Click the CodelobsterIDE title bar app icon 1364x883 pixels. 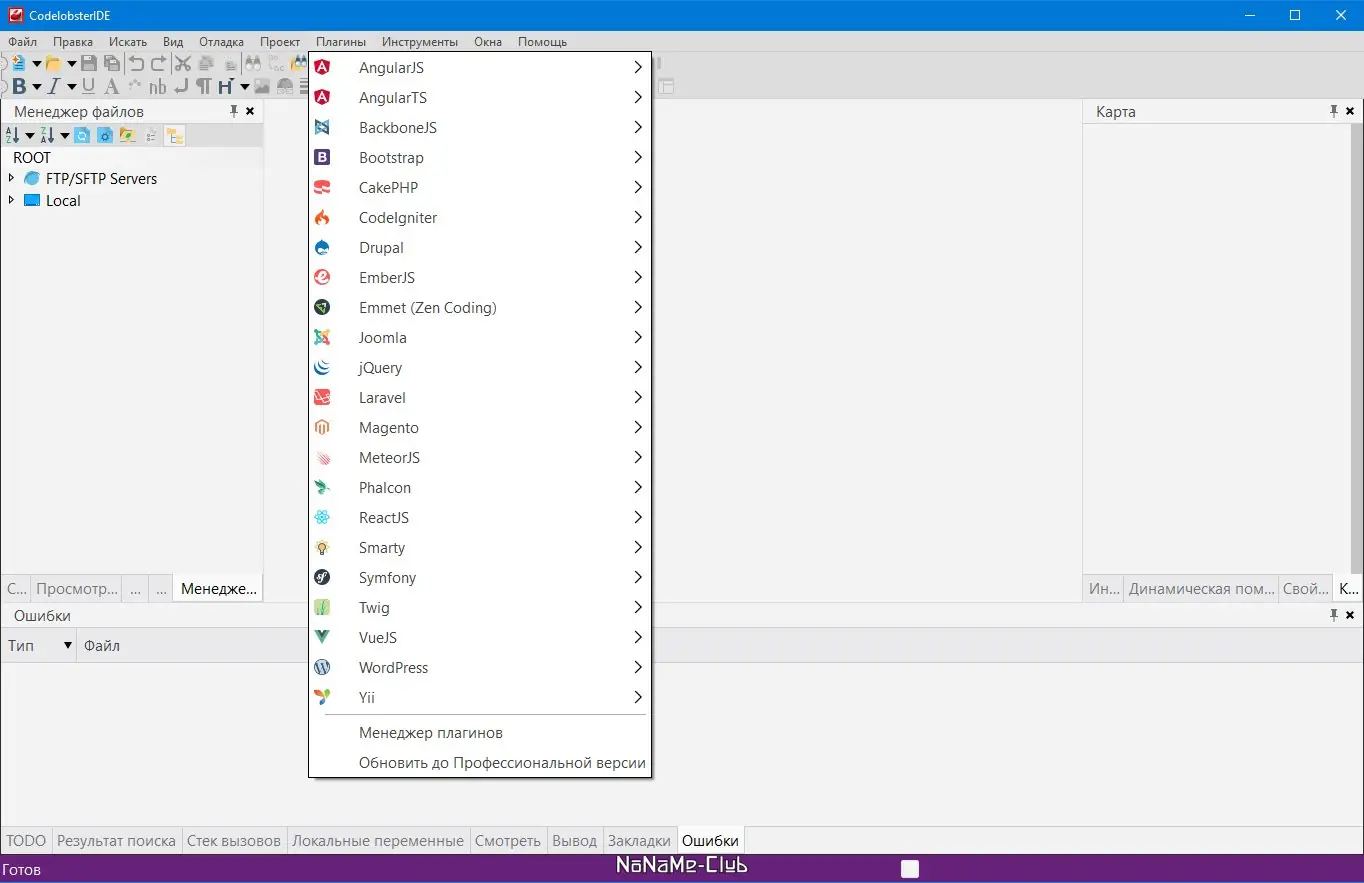(x=15, y=15)
